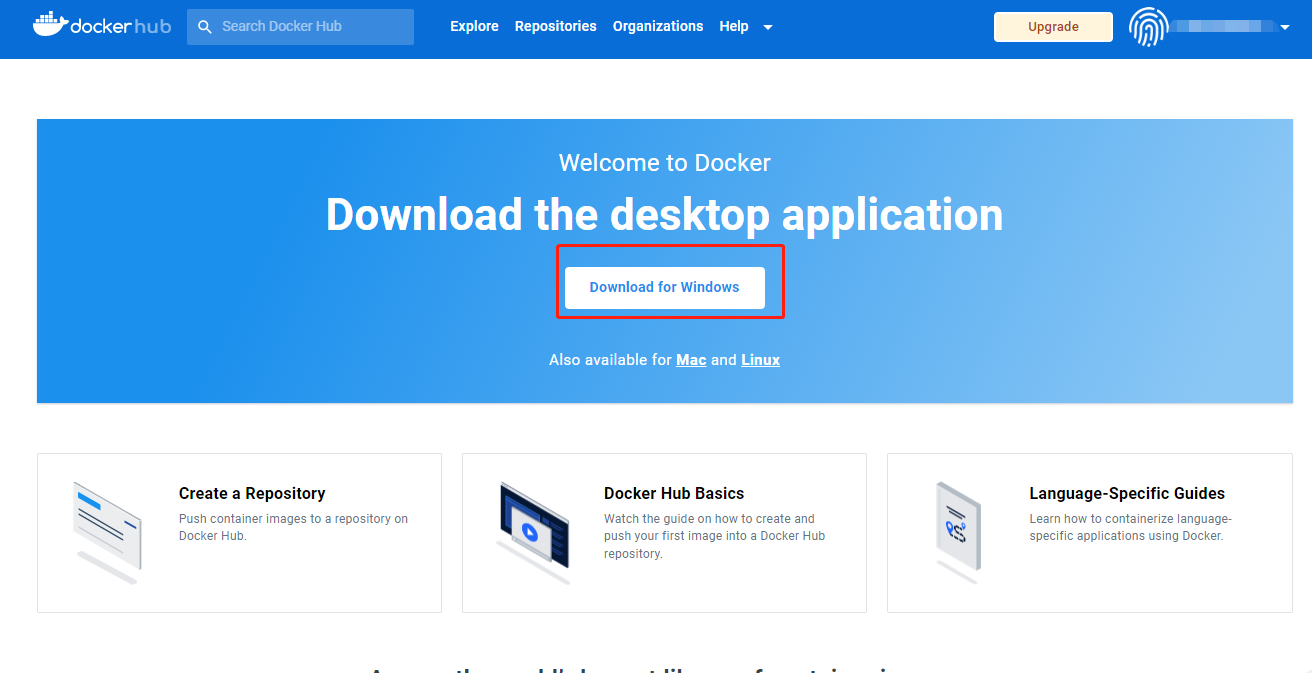Click the Search Docker Hub input field
Image resolution: width=1312 pixels, height=673 pixels.
(300, 26)
